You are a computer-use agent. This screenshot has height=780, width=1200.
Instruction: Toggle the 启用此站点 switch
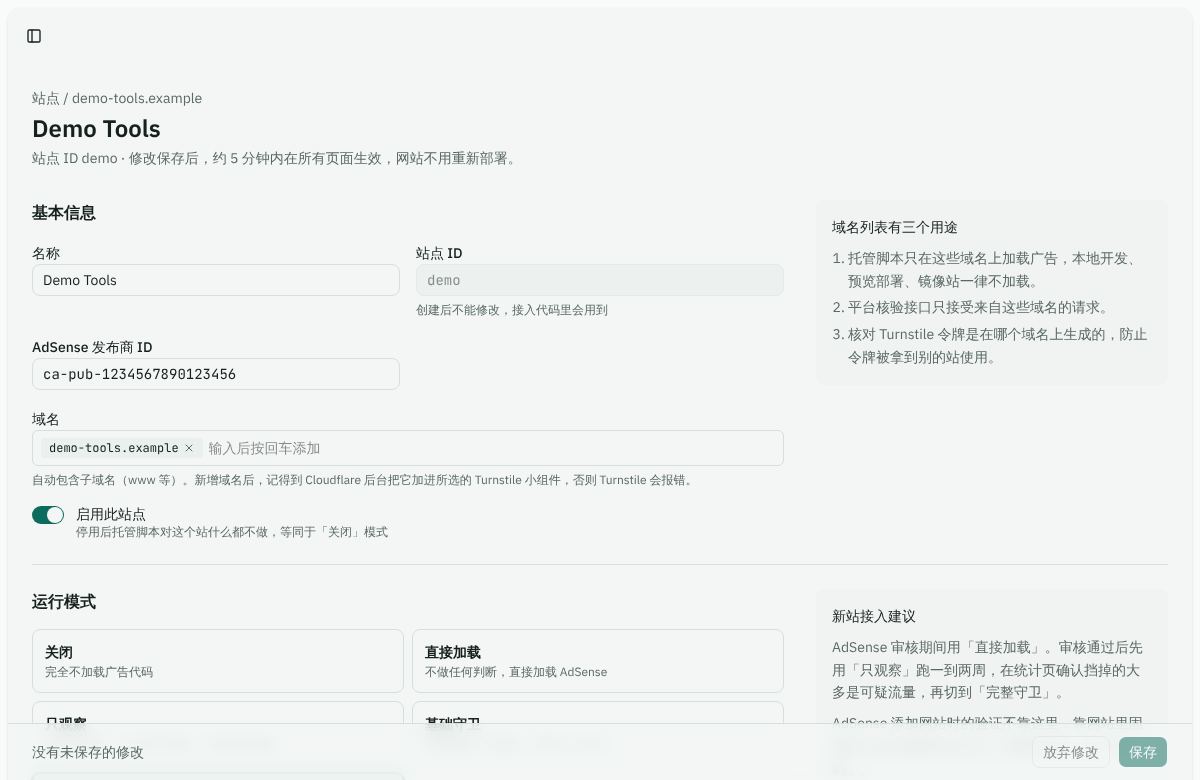tap(48, 515)
